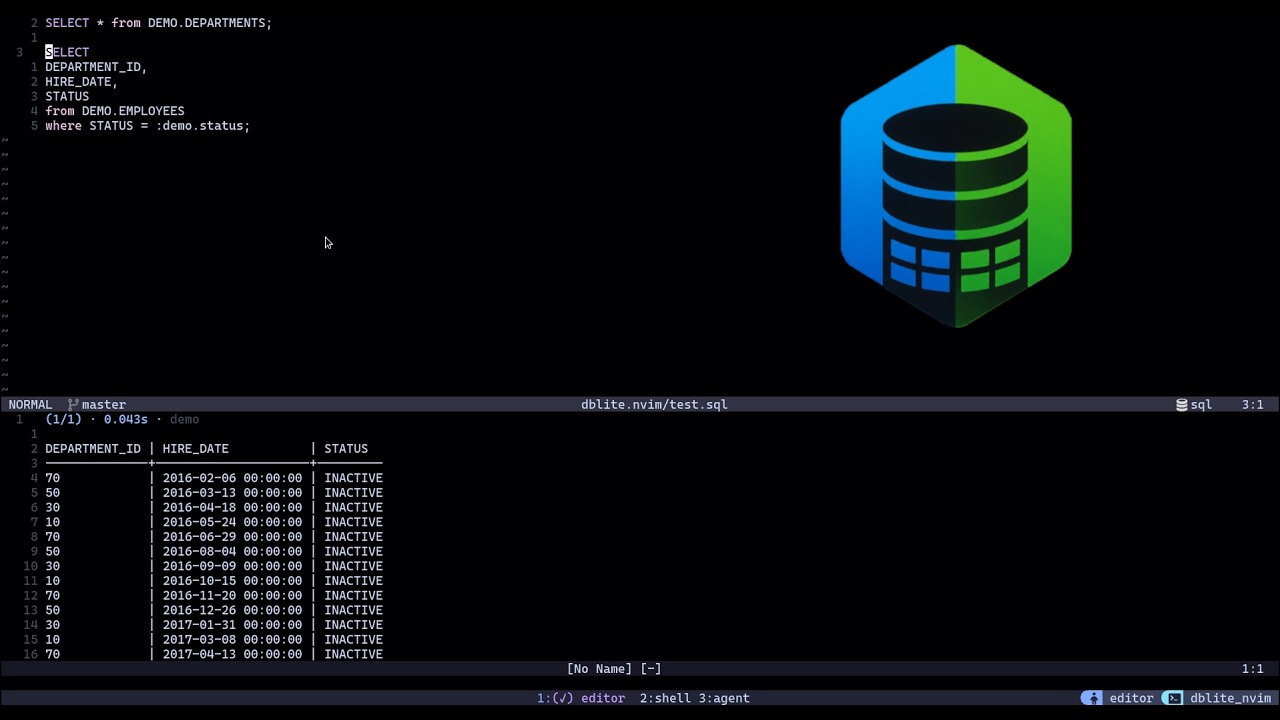
Task: Click the 2016-04-18 00:00:00 hire date cell
Action: pos(232,507)
